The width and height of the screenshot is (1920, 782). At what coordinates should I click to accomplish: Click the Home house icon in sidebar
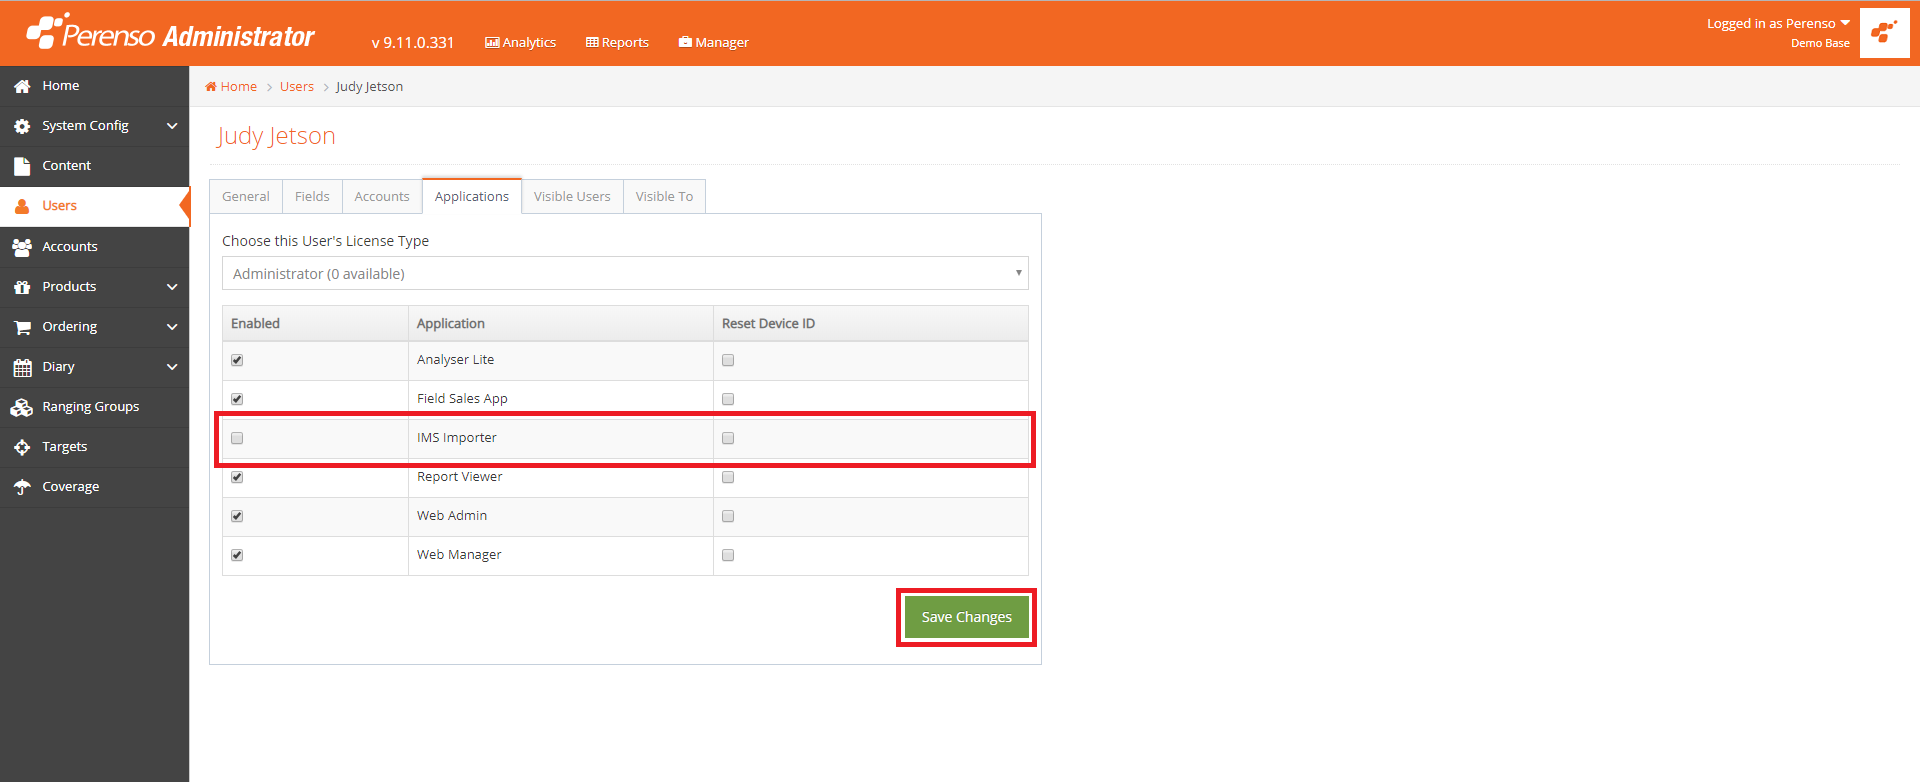coord(22,87)
